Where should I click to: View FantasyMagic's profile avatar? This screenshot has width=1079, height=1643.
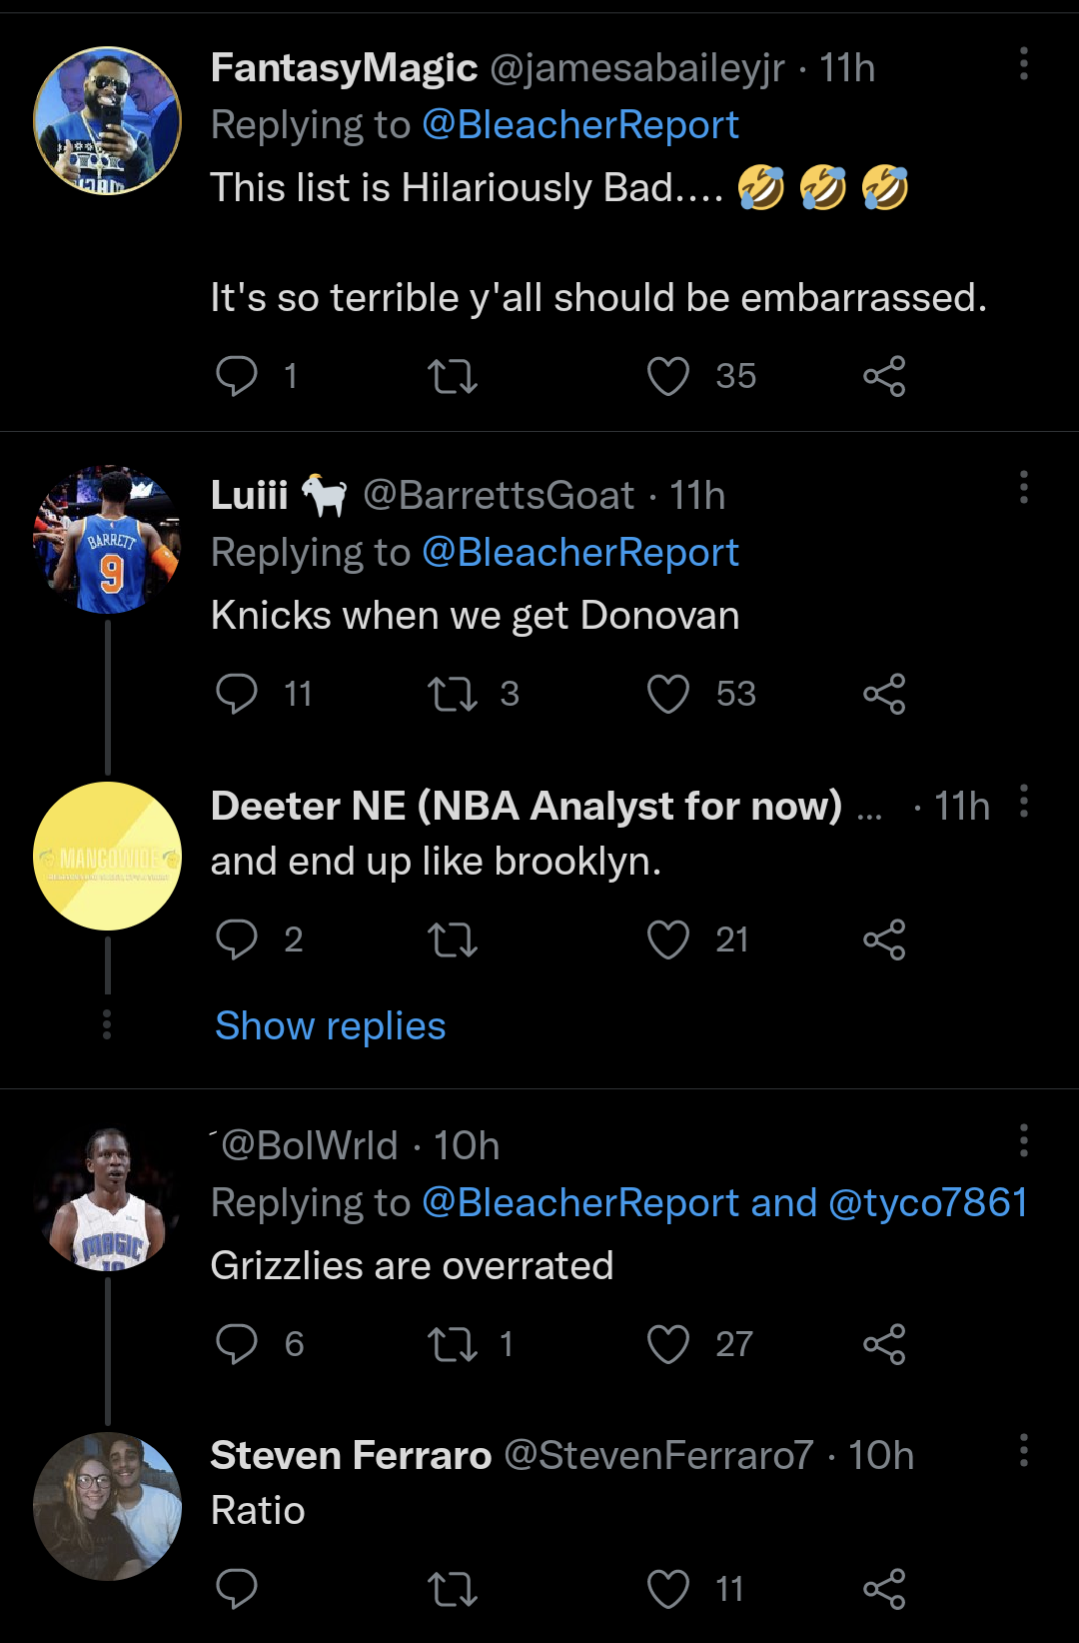pyautogui.click(x=108, y=121)
